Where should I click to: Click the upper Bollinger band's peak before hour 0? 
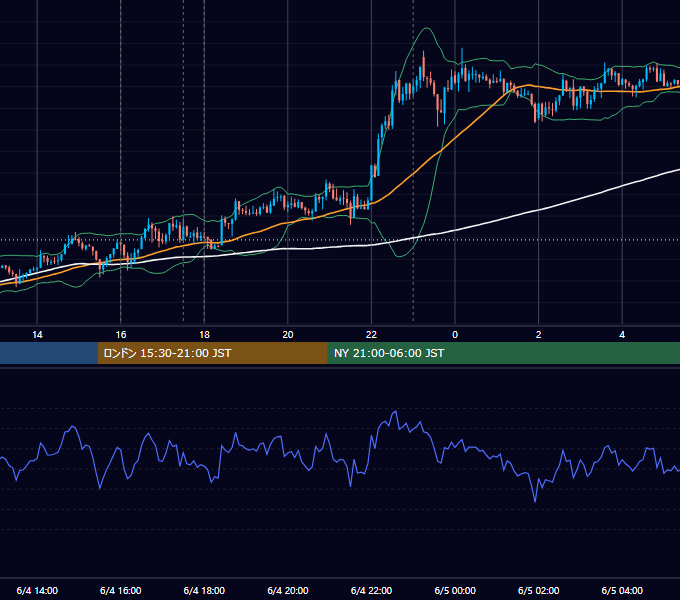click(x=427, y=28)
